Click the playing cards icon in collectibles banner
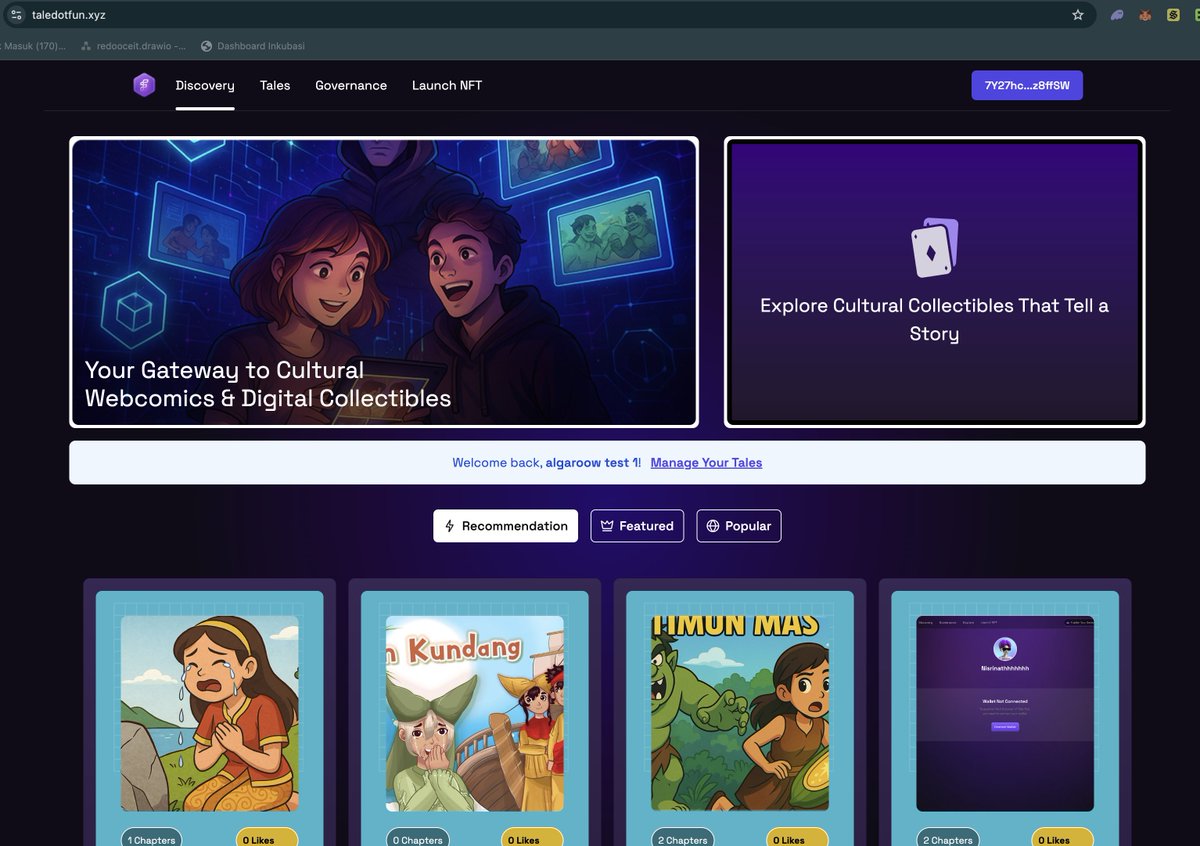Viewport: 1200px width, 846px height. click(x=935, y=248)
